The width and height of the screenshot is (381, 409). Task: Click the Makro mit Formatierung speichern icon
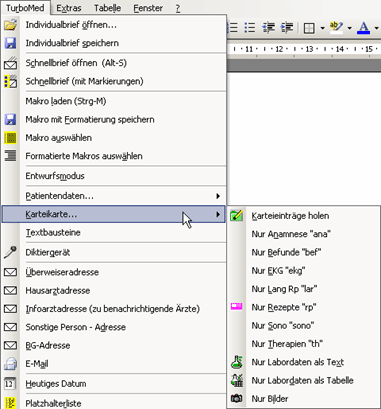pyautogui.click(x=11, y=119)
